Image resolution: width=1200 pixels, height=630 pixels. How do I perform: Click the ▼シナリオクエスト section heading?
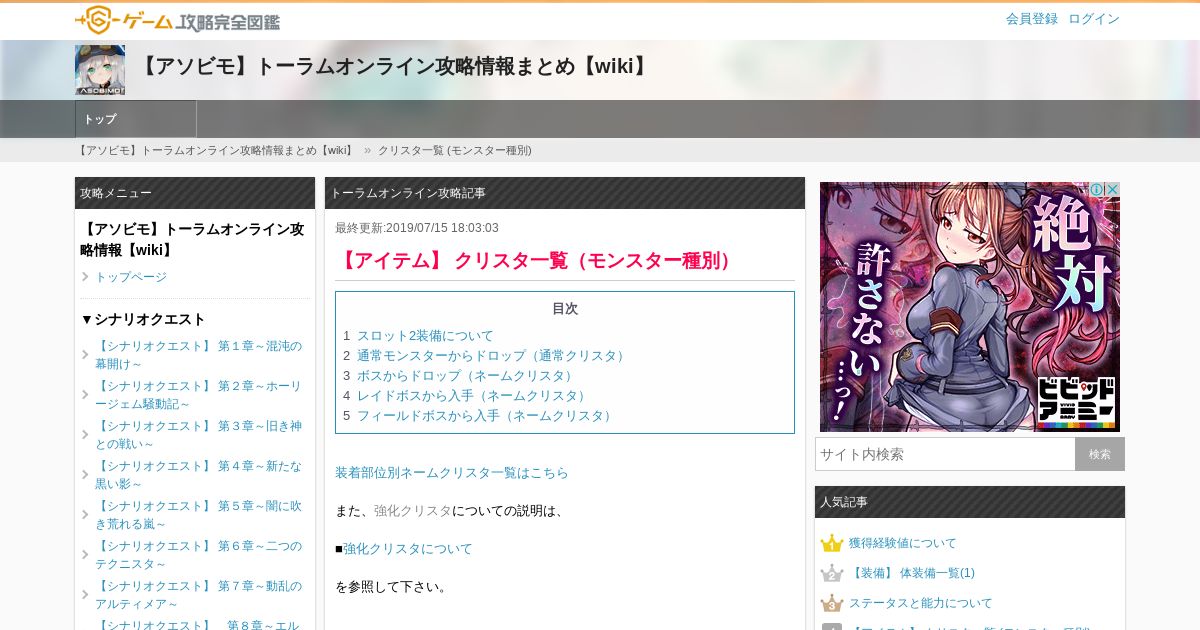tap(143, 319)
